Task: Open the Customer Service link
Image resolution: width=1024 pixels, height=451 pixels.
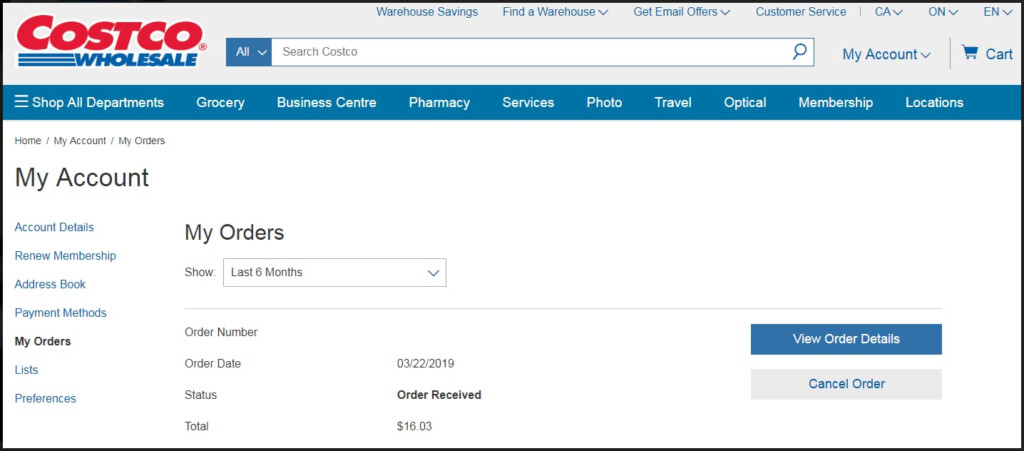Action: [x=801, y=12]
